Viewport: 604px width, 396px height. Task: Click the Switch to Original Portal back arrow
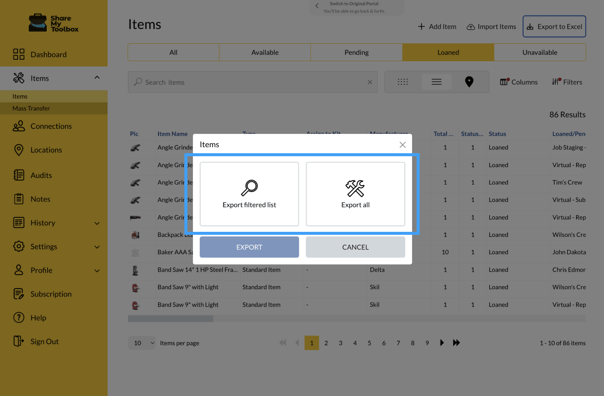point(317,6)
